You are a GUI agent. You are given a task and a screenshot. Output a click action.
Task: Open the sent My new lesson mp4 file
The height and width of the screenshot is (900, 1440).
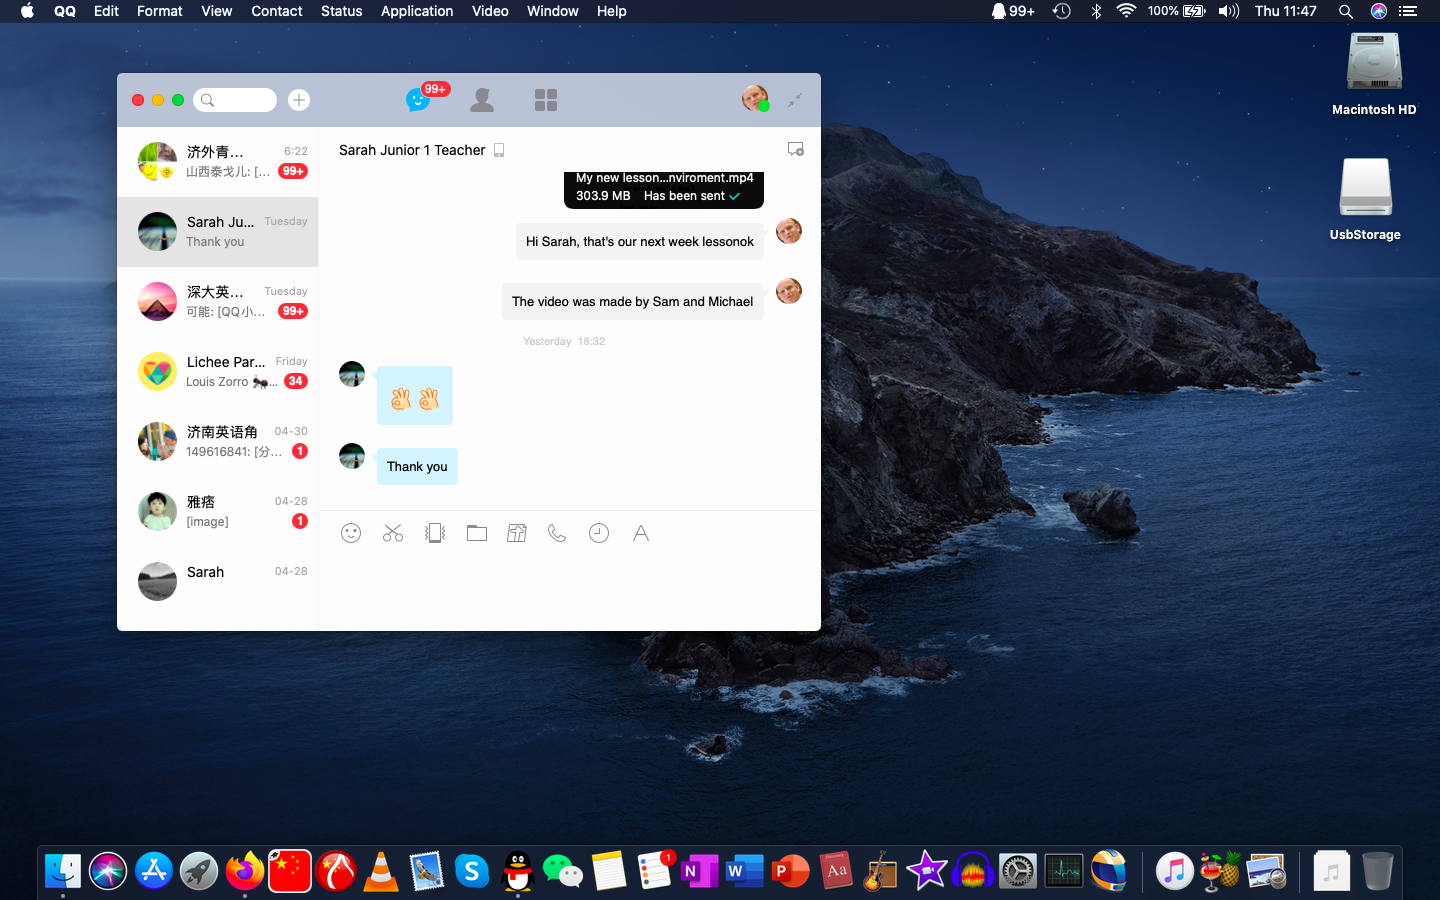point(664,188)
